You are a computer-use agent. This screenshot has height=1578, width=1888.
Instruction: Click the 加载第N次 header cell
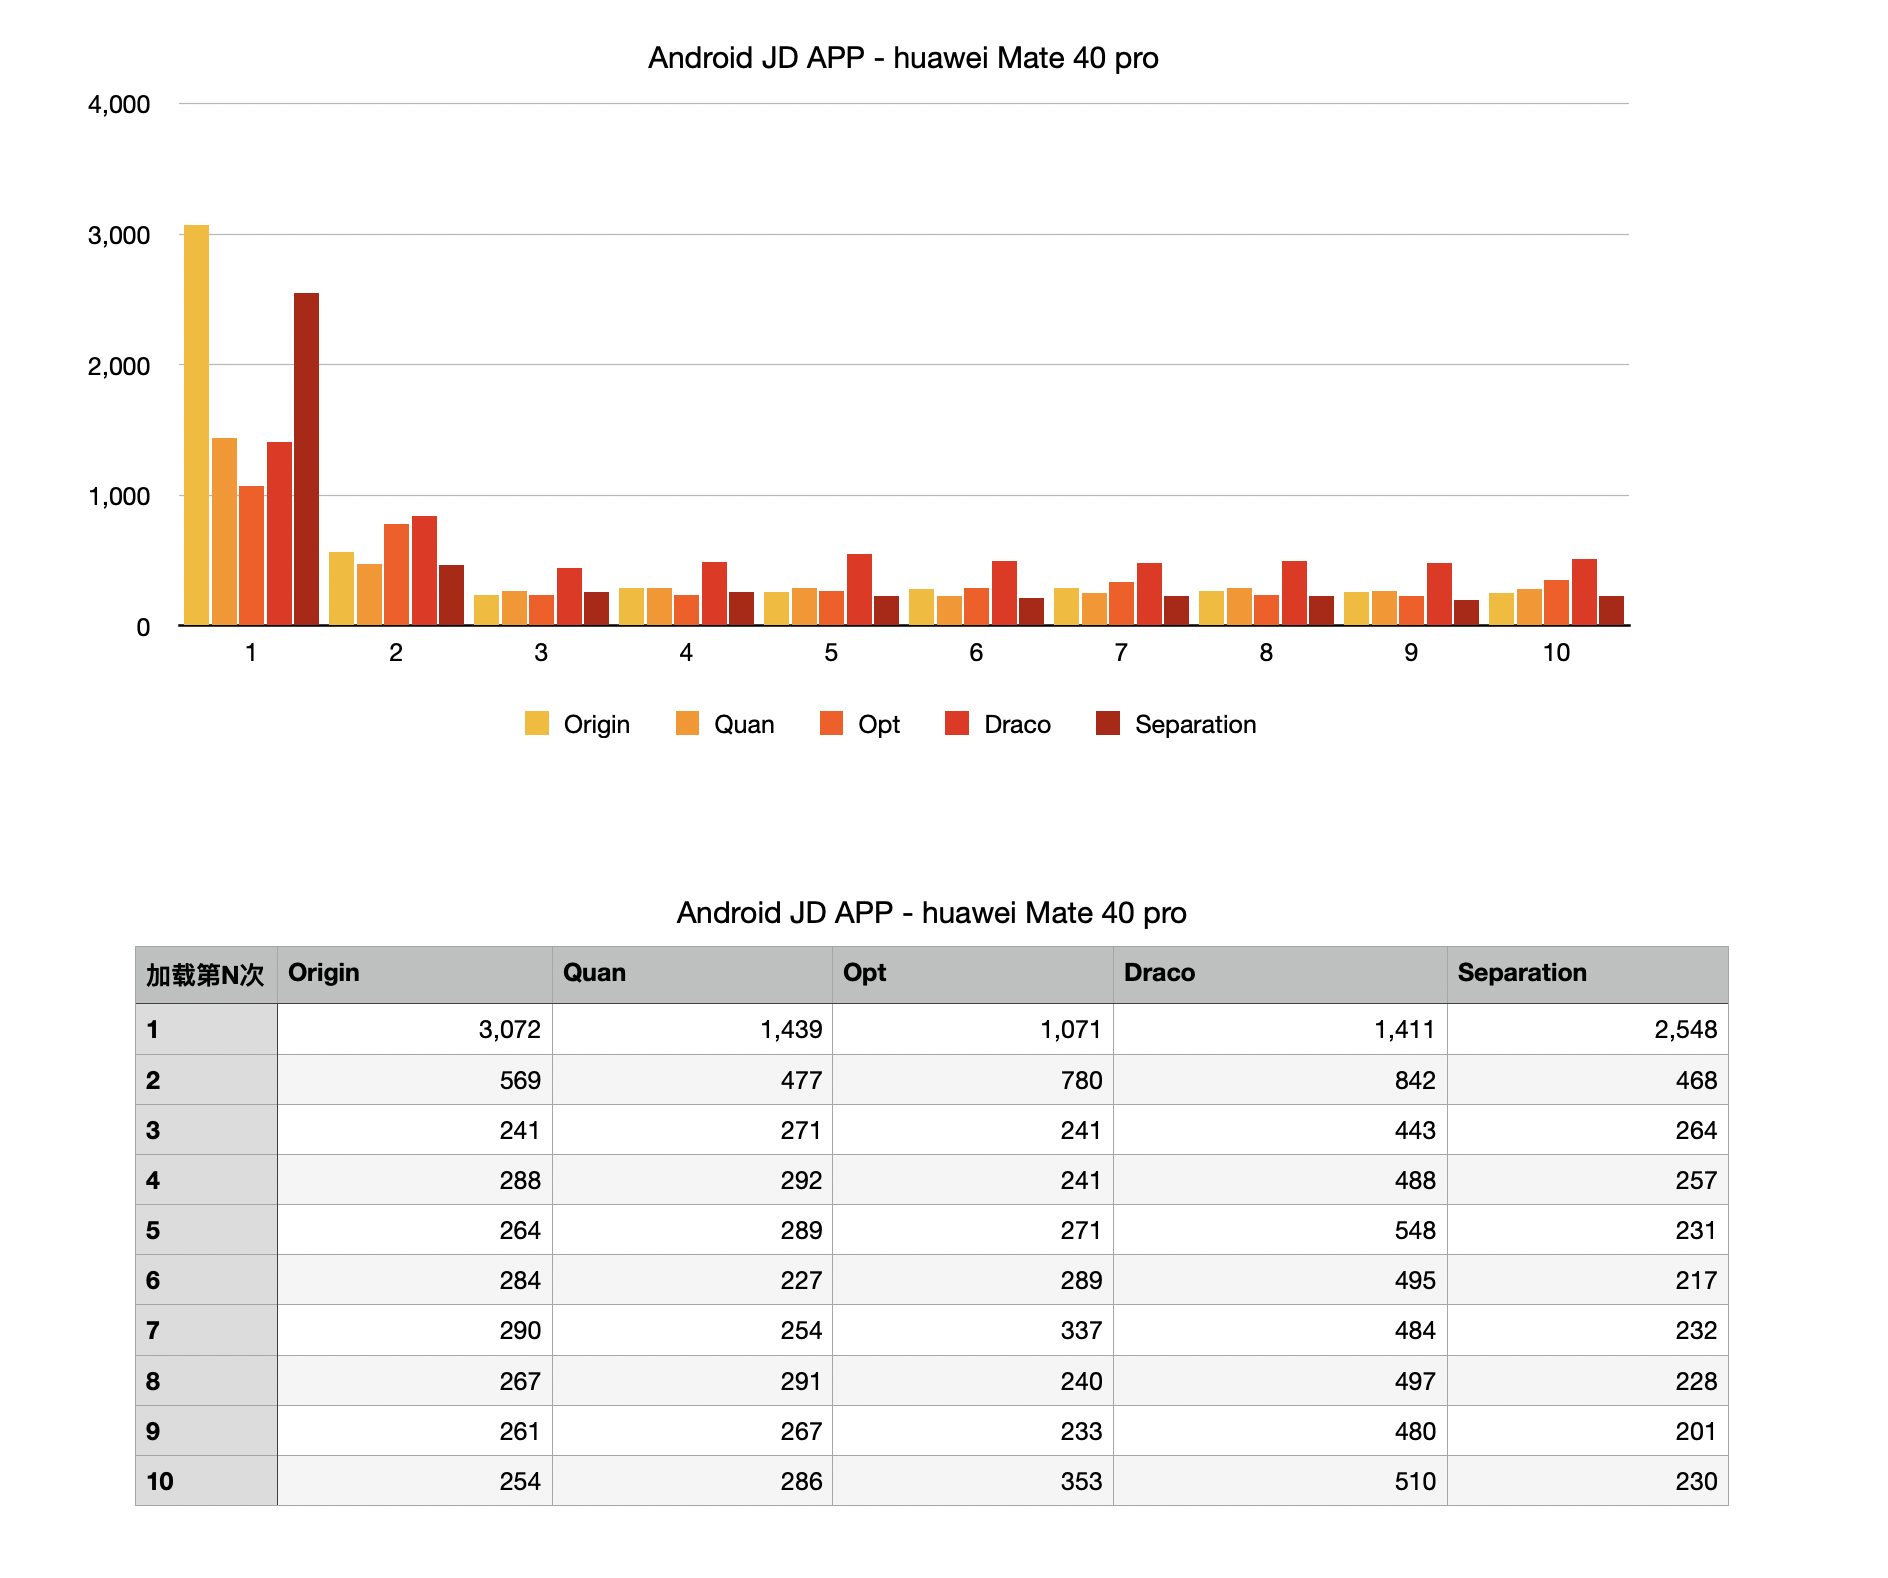point(206,974)
